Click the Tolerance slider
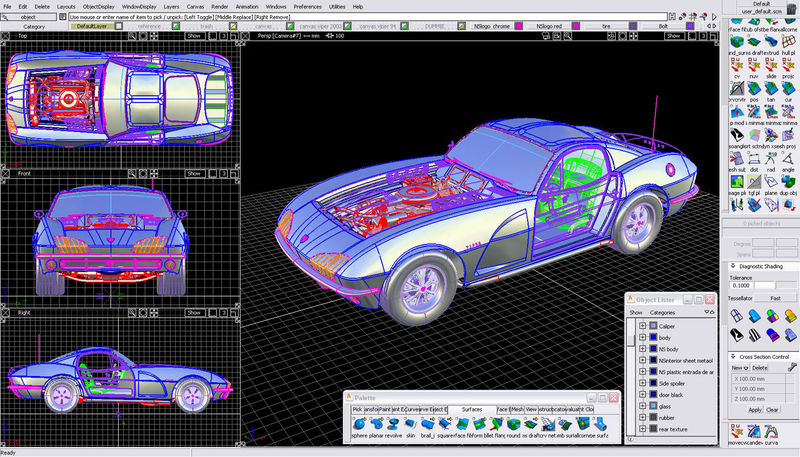The height and width of the screenshot is (457, 800). click(775, 286)
